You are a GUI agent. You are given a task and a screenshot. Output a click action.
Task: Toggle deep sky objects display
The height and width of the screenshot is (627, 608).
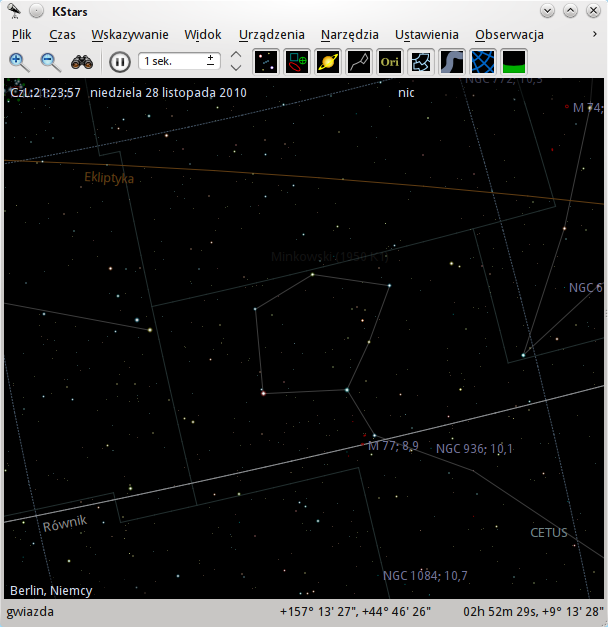pyautogui.click(x=297, y=61)
